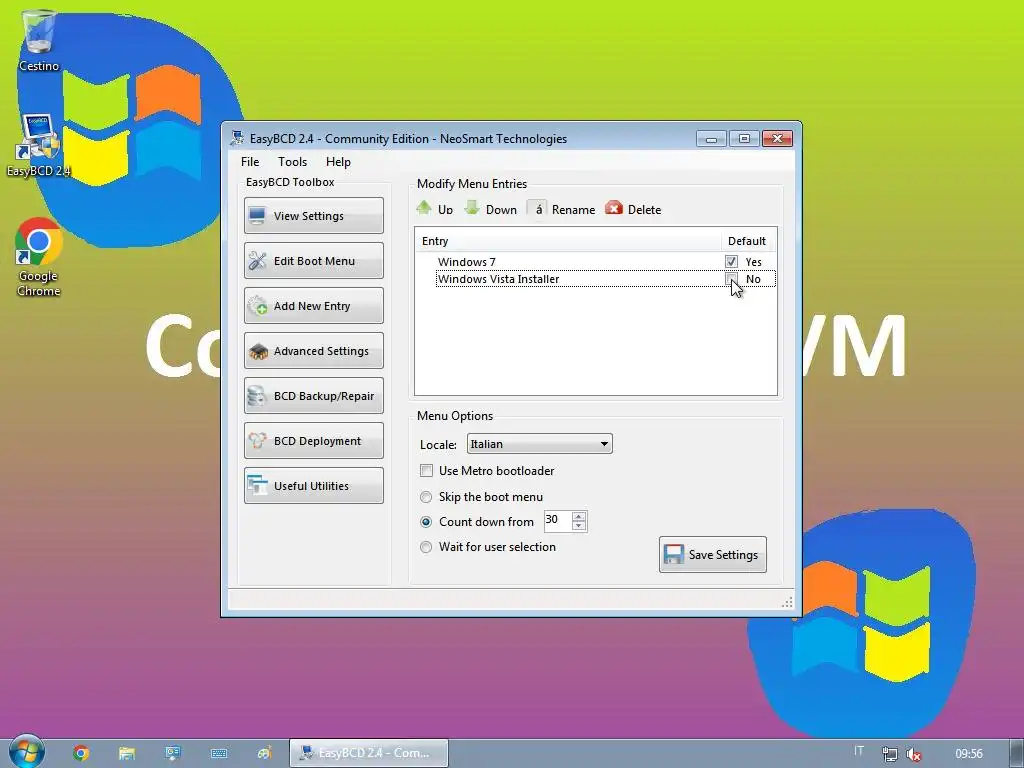The image size is (1024, 768).
Task: Click the Entry column header
Action: [568, 241]
